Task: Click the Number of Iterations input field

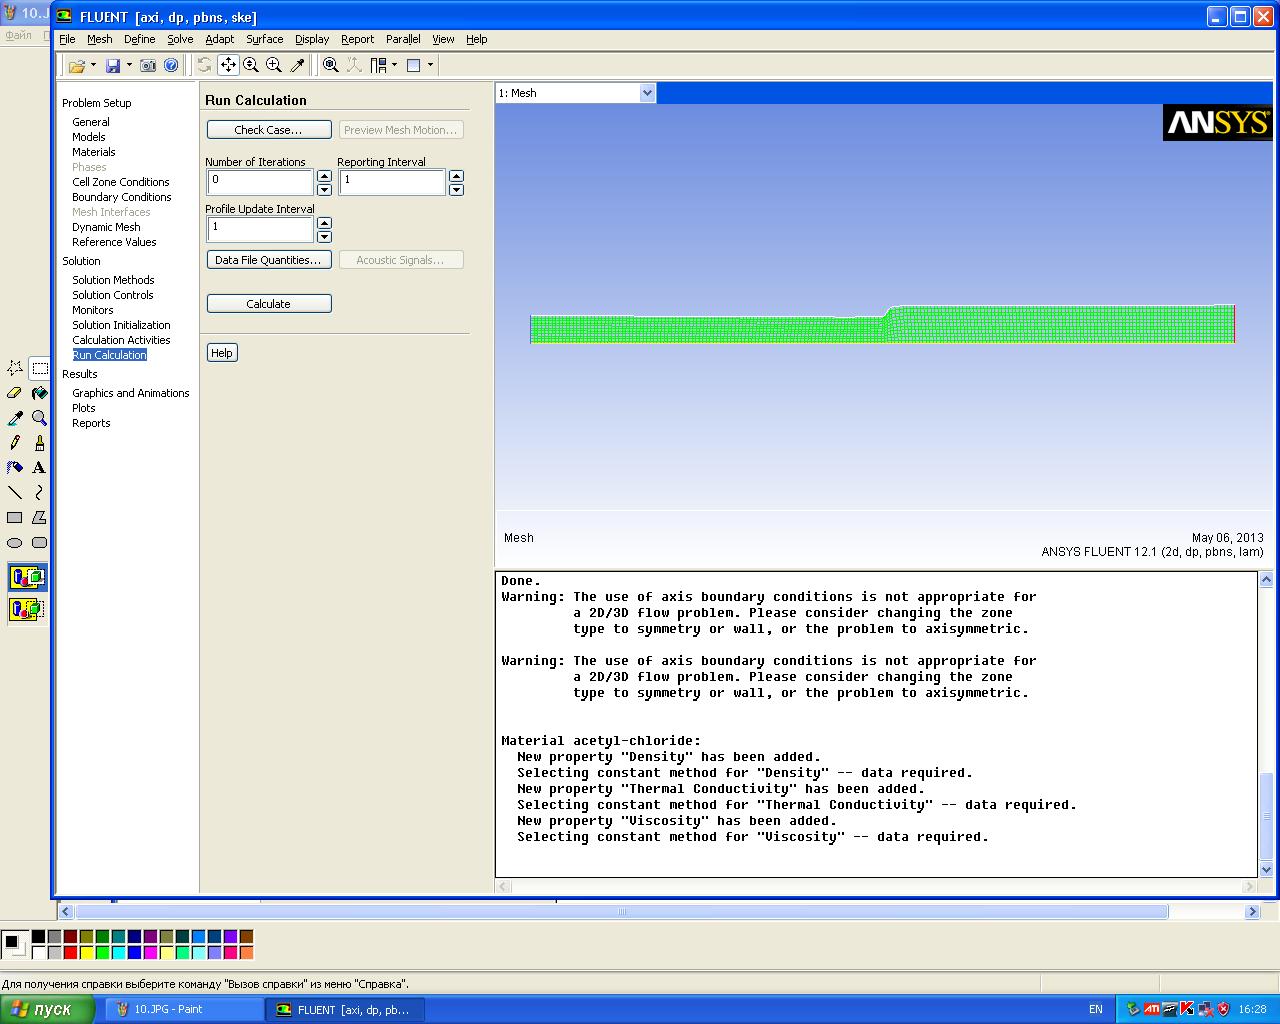Action: point(261,182)
